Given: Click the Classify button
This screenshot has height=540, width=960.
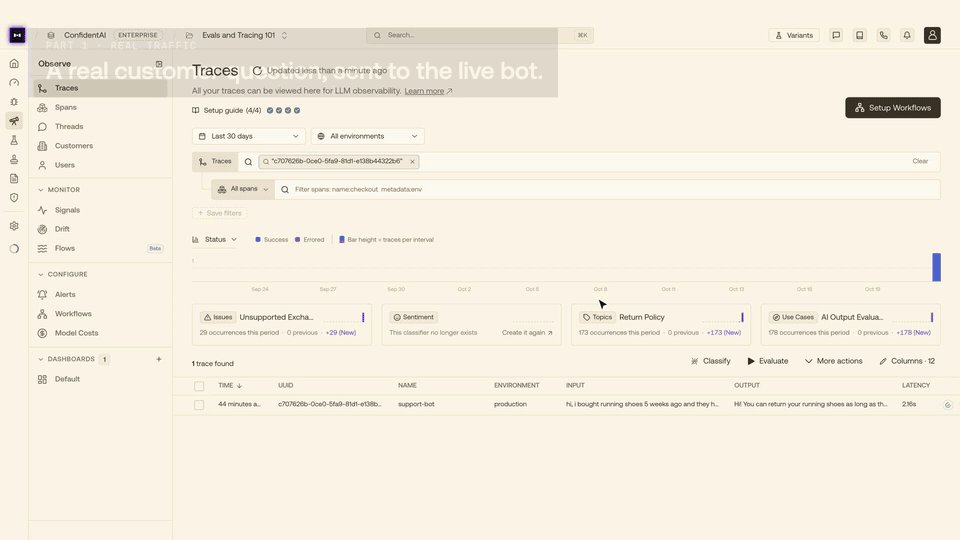Looking at the screenshot, I should point(710,361).
